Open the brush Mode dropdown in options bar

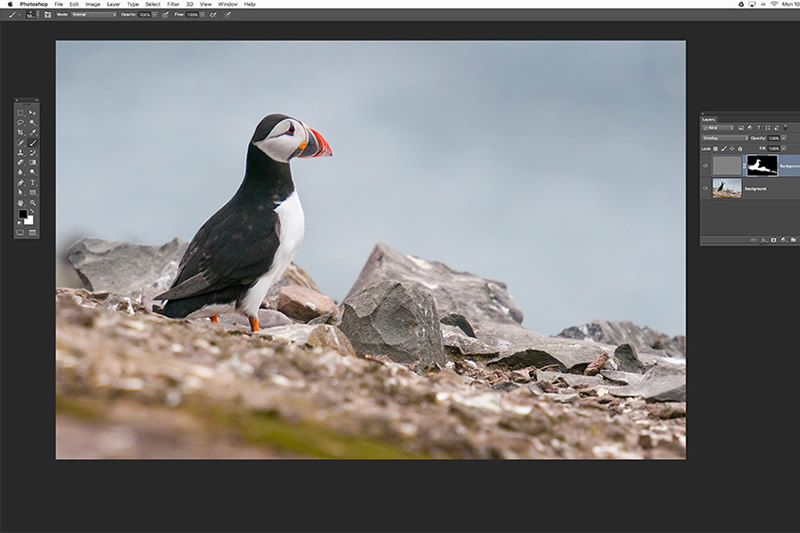click(93, 15)
